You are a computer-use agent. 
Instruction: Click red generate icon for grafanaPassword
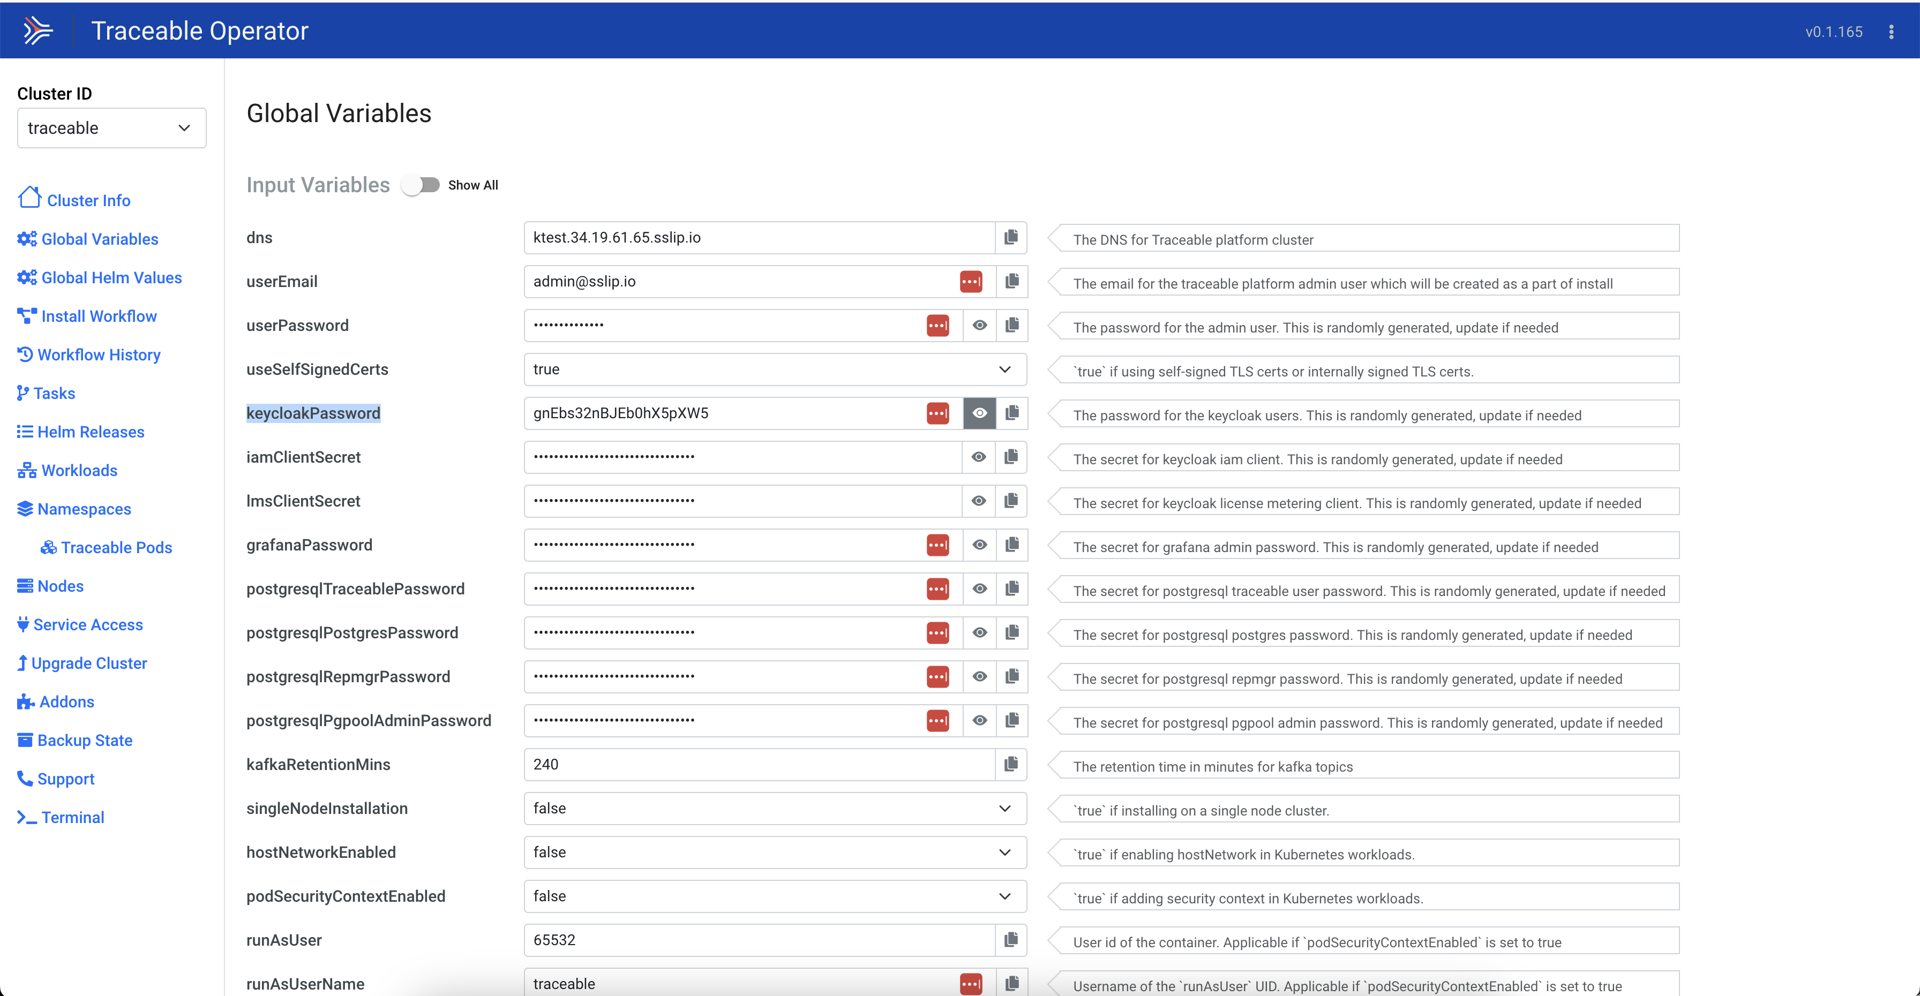(x=938, y=545)
